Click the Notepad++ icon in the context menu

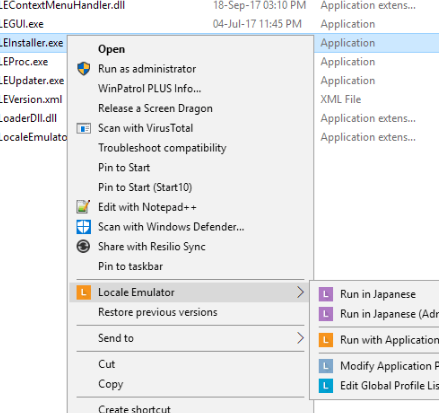pyautogui.click(x=83, y=207)
